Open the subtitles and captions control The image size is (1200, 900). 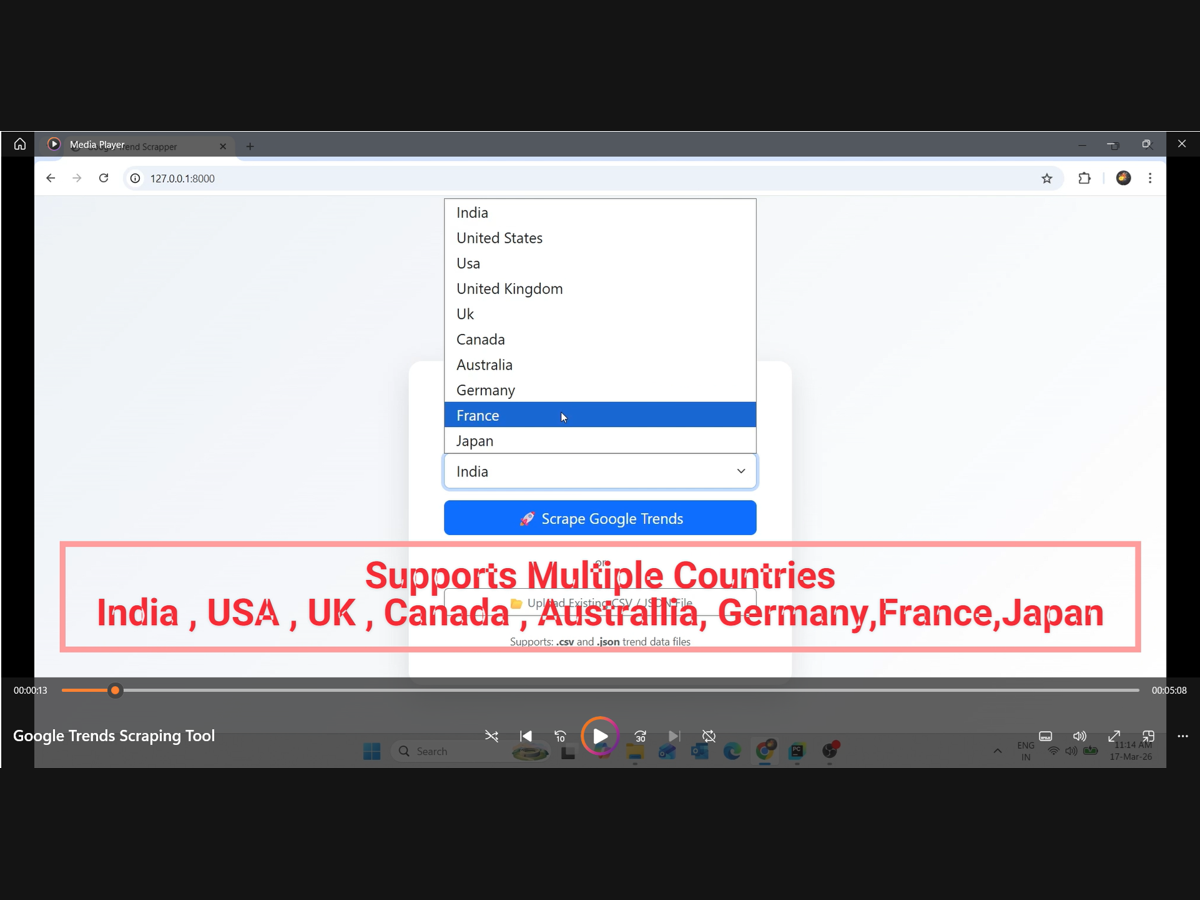[x=1045, y=736]
